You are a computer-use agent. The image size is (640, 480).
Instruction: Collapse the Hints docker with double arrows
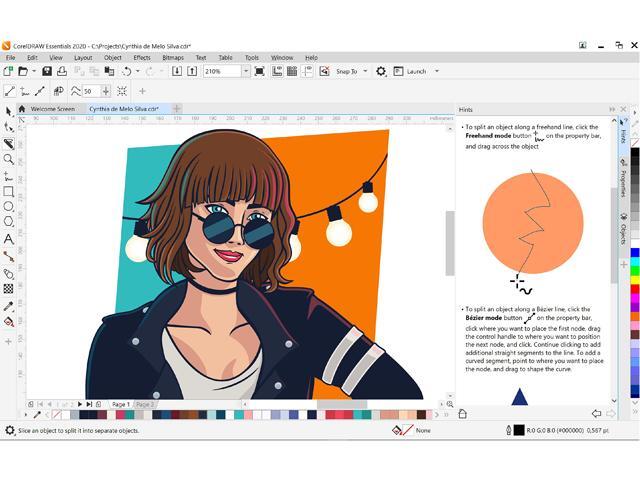point(612,109)
